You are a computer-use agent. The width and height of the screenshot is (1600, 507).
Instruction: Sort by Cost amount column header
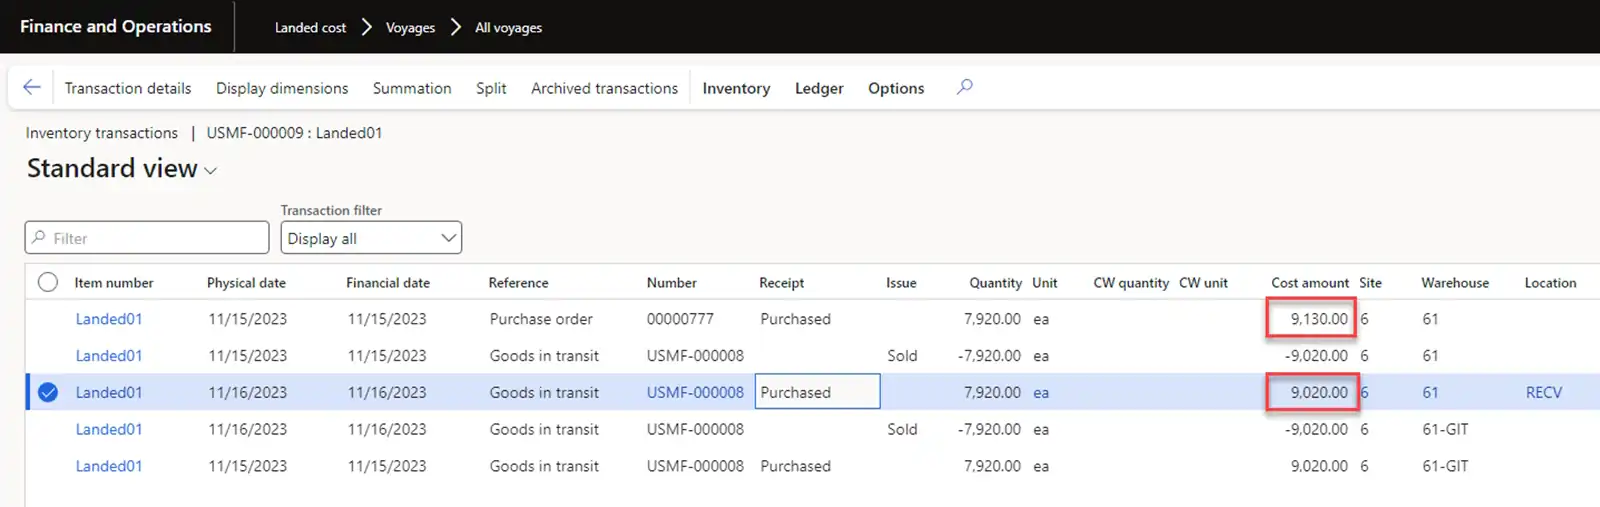point(1309,283)
